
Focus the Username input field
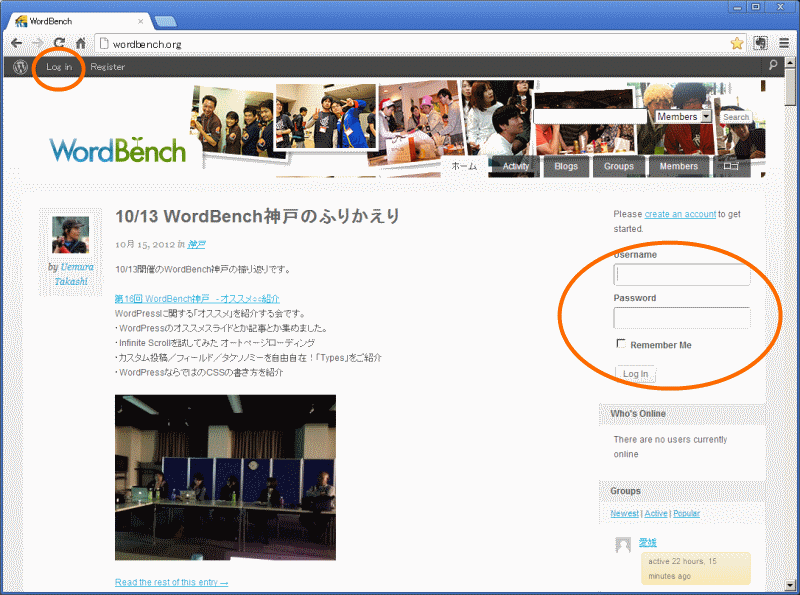click(682, 275)
